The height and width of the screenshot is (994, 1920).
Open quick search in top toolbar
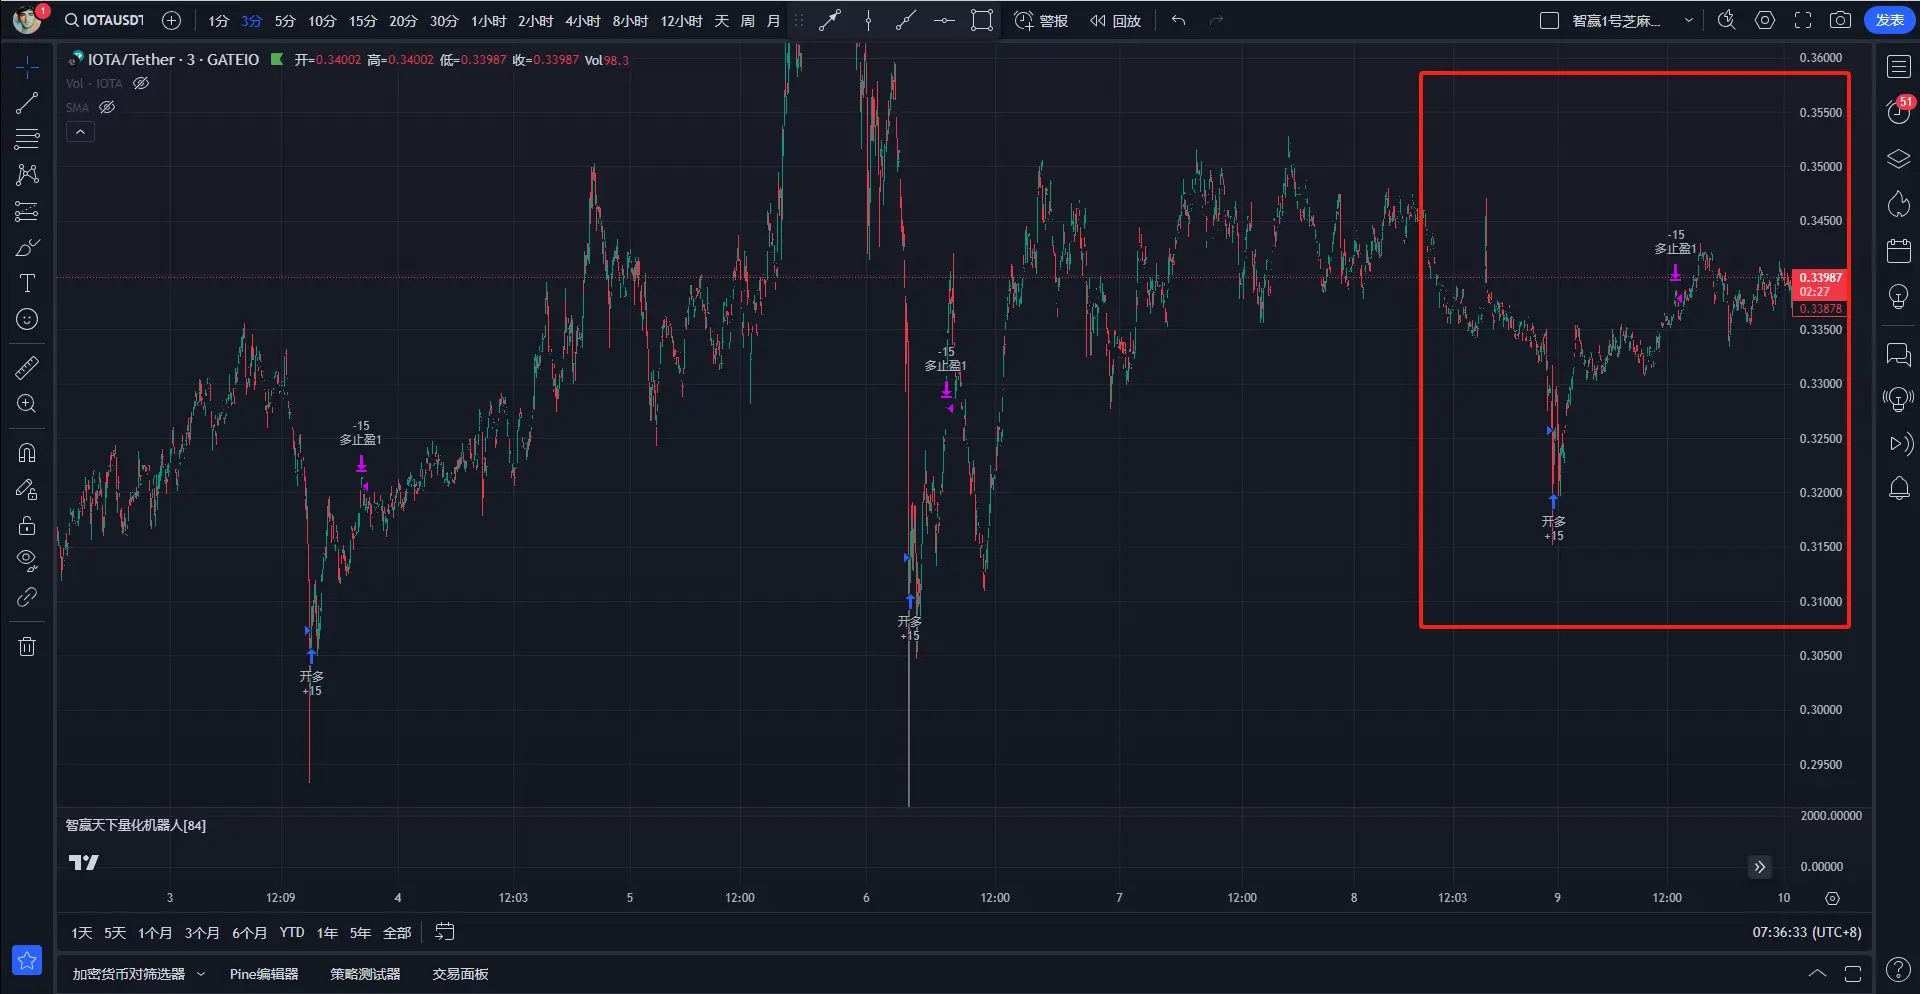[1726, 20]
